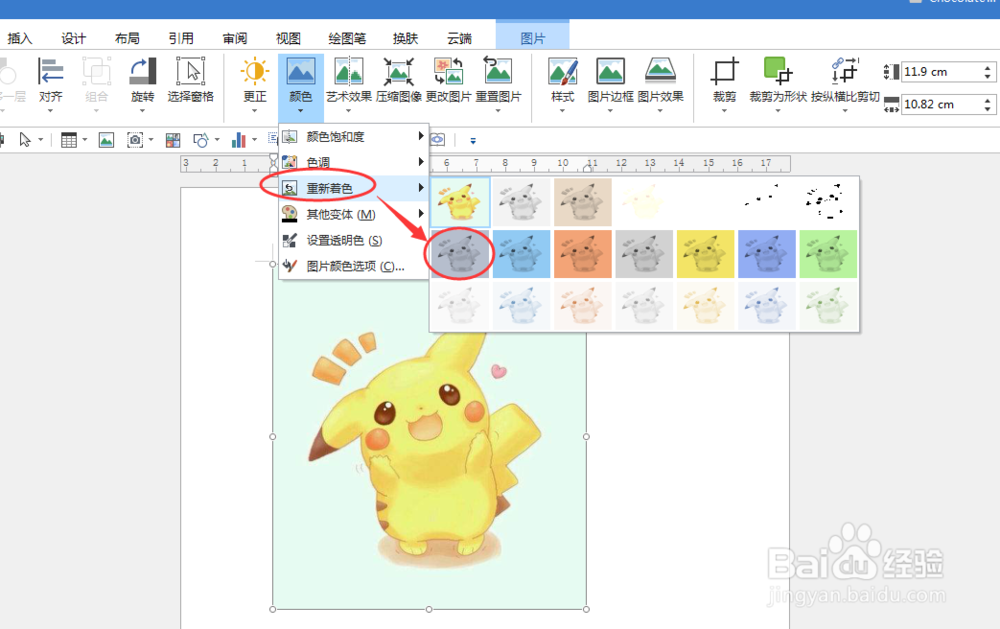
Task: Apply the dark gray-blue recolor swatch
Action: pos(460,254)
